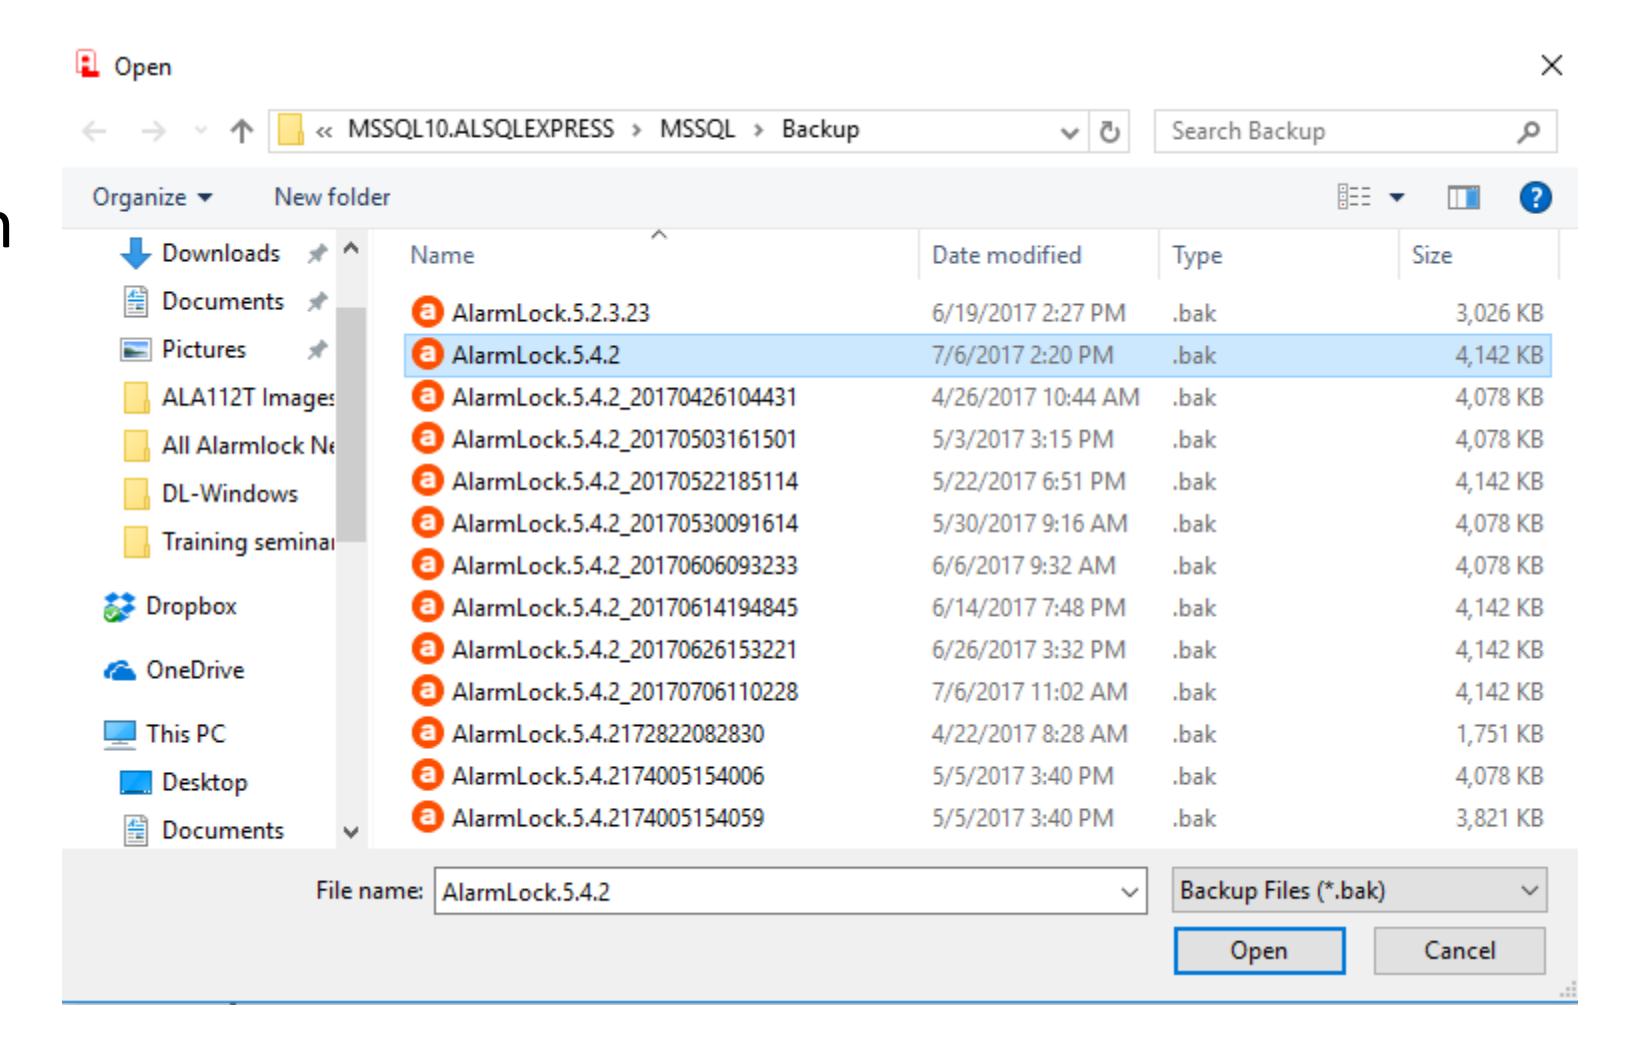Sort files by Name column

point(442,255)
